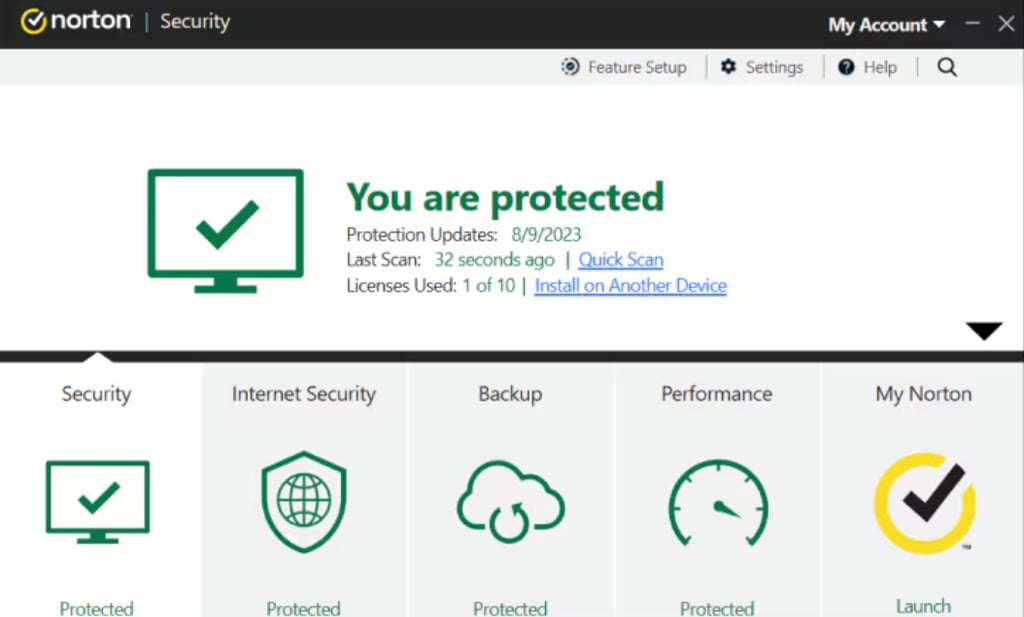Click the My Norton yellow checkmark icon
1024x617 pixels.
[925, 503]
